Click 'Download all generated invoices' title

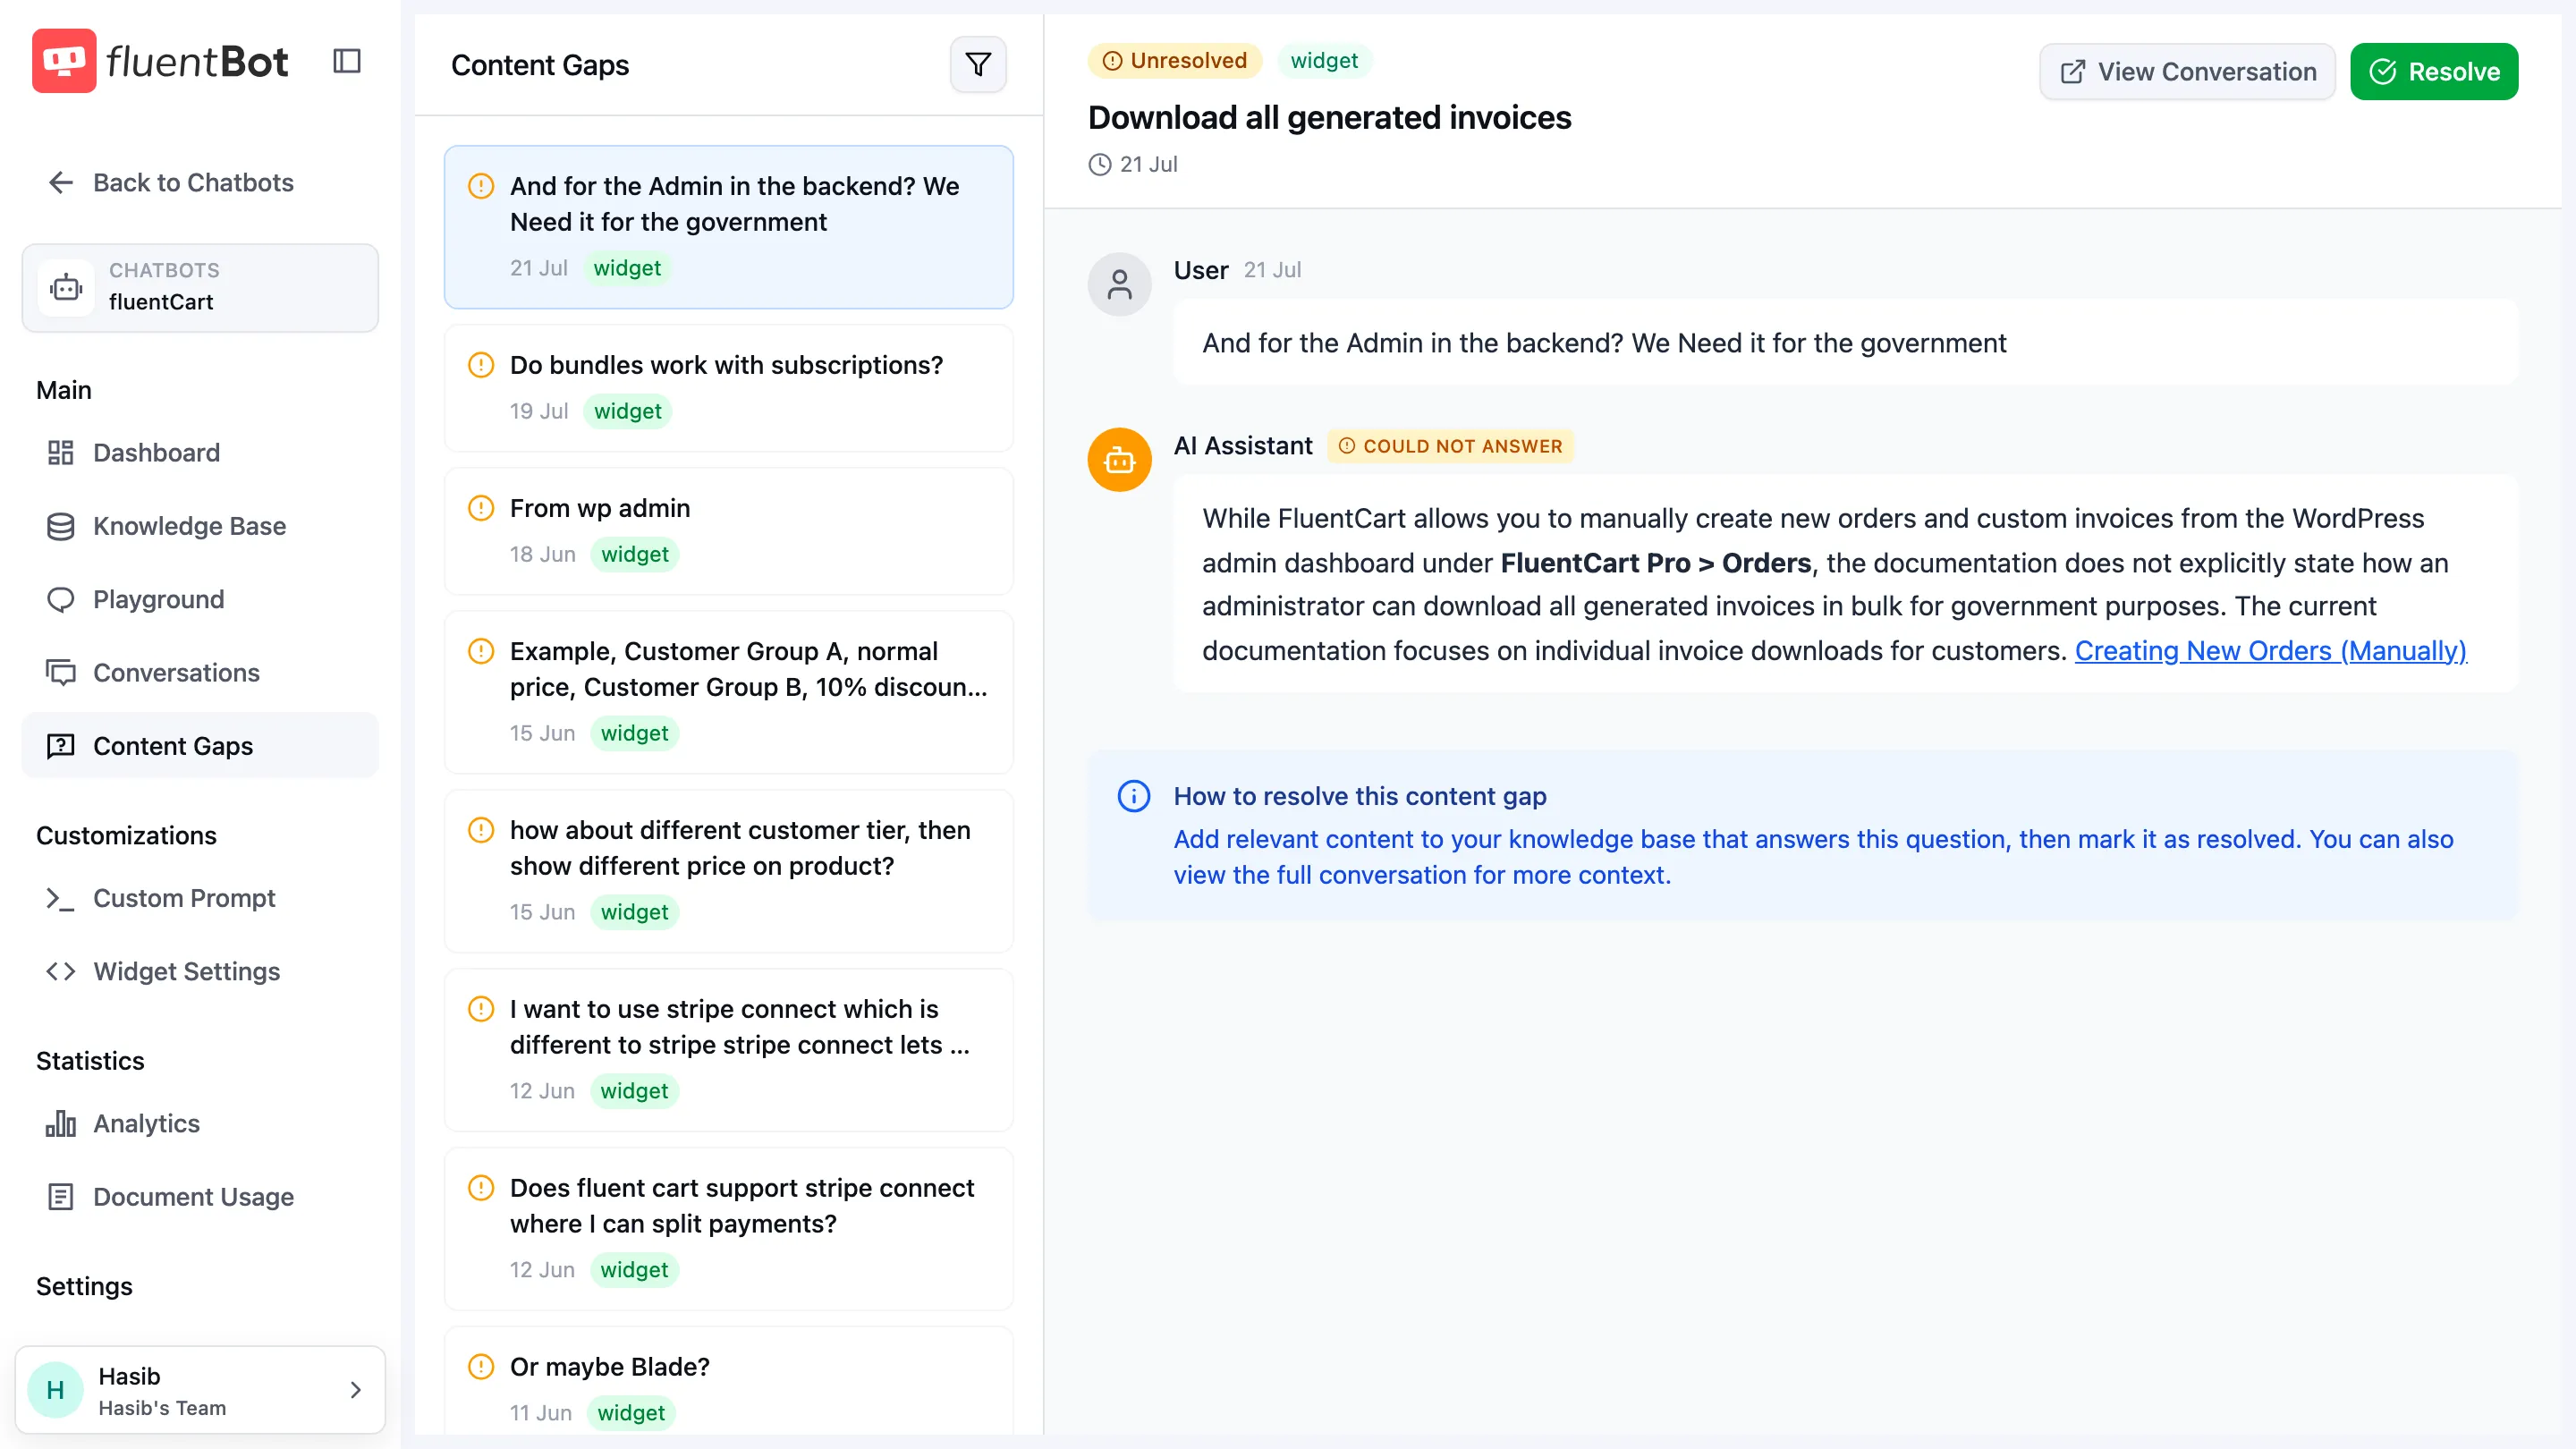1329,117
